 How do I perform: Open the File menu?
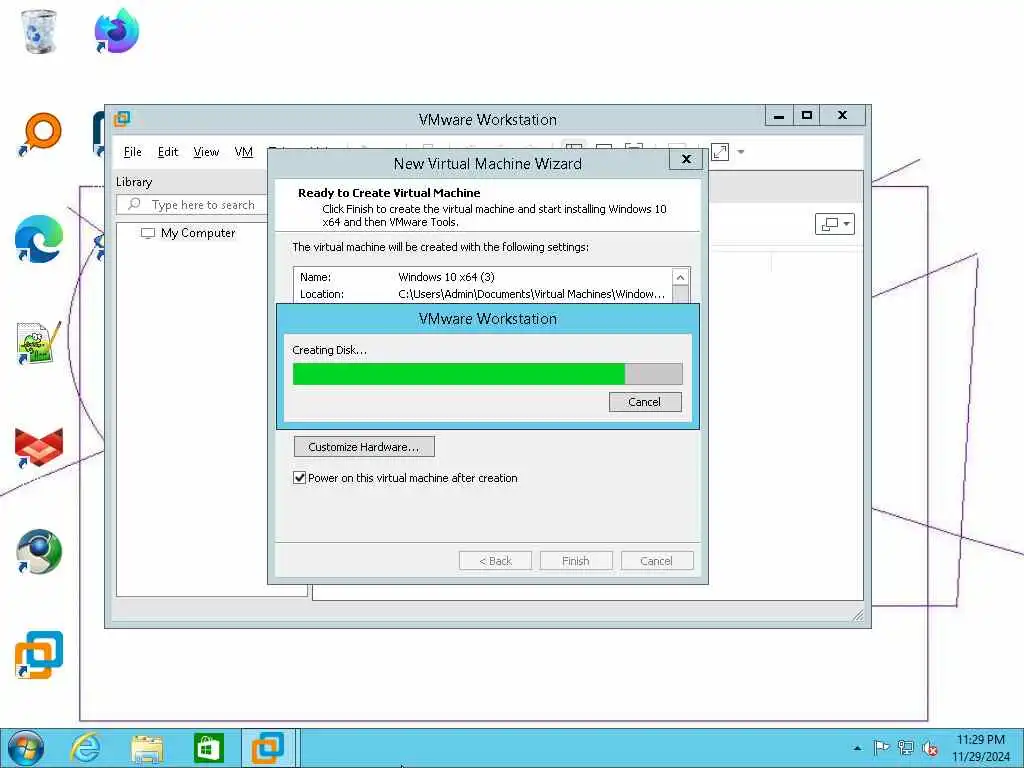pyautogui.click(x=133, y=152)
